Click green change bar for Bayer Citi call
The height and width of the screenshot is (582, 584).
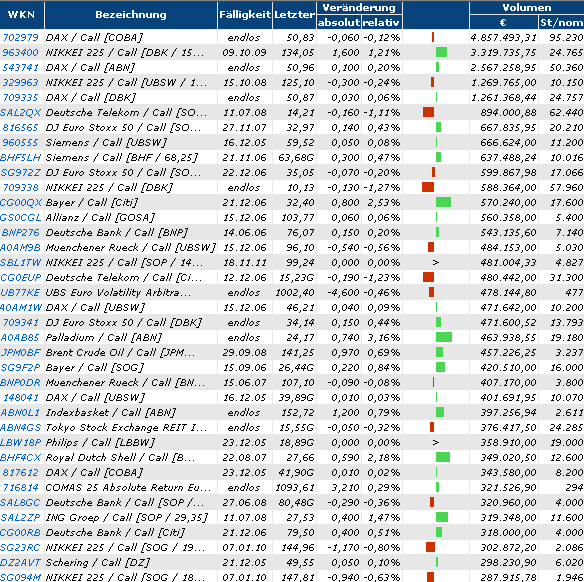(x=443, y=202)
